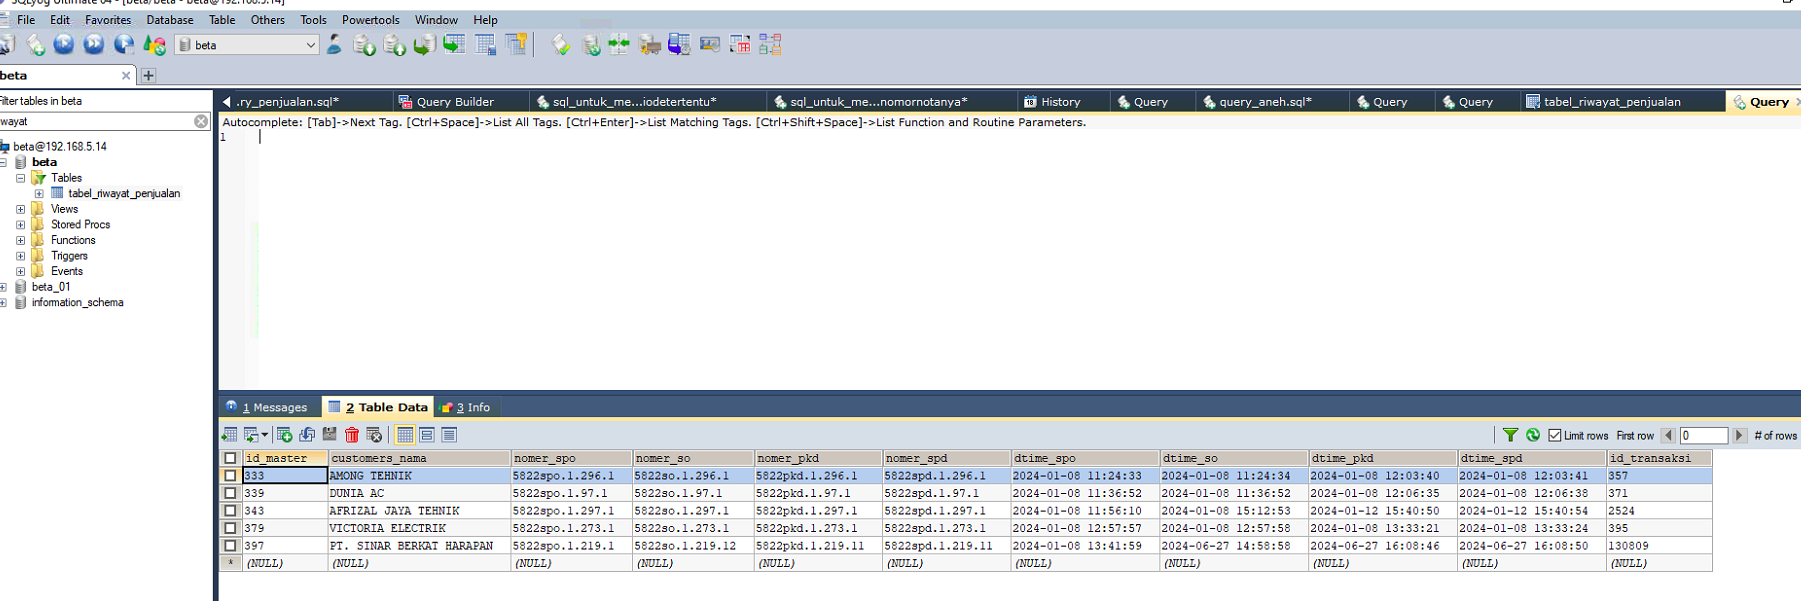Click the Schema Designer toolbar icon
Image resolution: width=1801 pixels, height=601 pixels.
[x=770, y=45]
